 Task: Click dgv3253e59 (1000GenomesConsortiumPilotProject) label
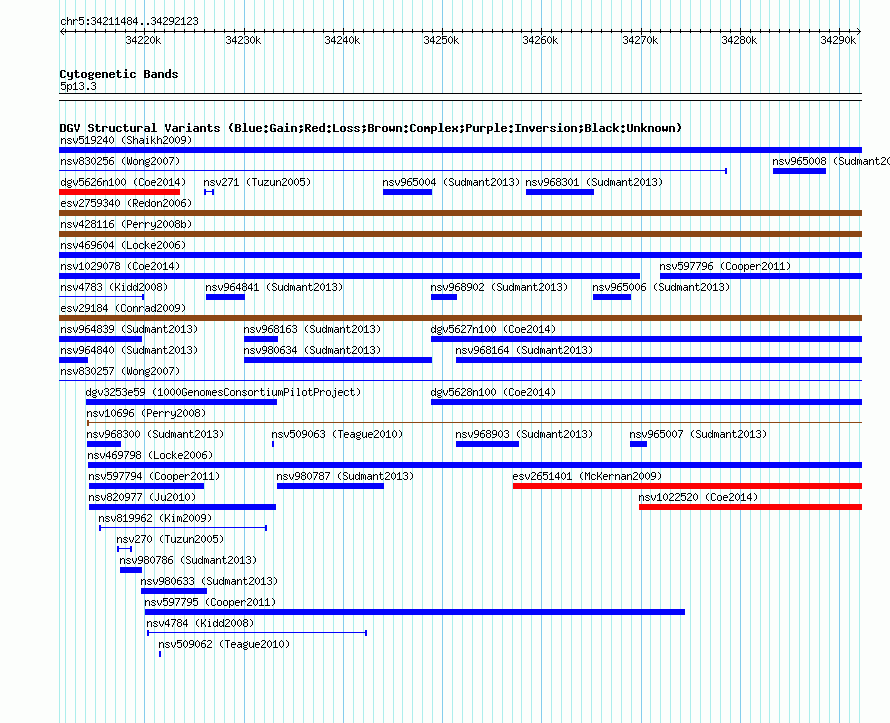point(223,392)
